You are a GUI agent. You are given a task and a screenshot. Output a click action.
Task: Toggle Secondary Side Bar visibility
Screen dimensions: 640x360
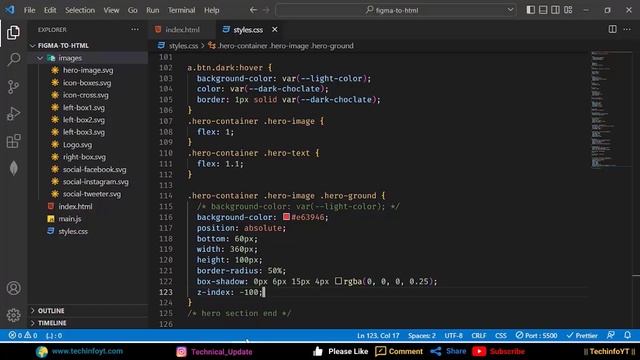pos(555,10)
